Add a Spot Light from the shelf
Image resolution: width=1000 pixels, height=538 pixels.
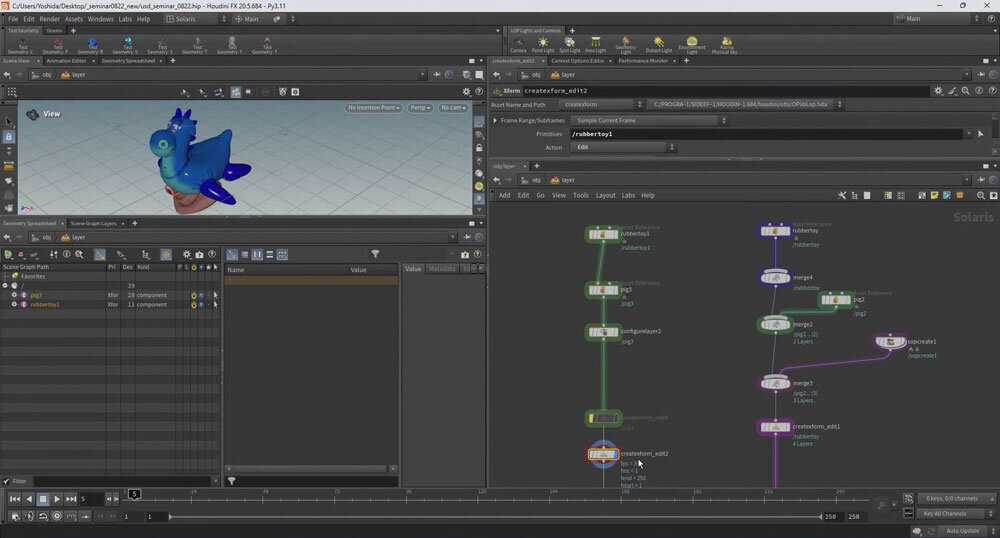pyautogui.click(x=570, y=44)
